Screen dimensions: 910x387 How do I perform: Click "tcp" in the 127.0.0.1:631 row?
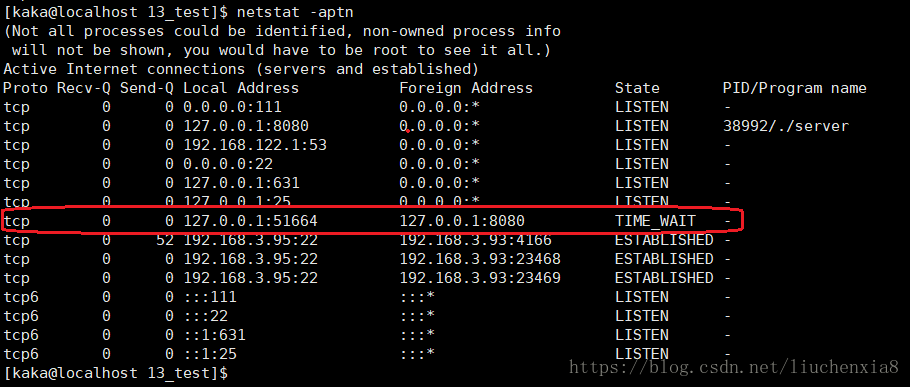(17, 183)
